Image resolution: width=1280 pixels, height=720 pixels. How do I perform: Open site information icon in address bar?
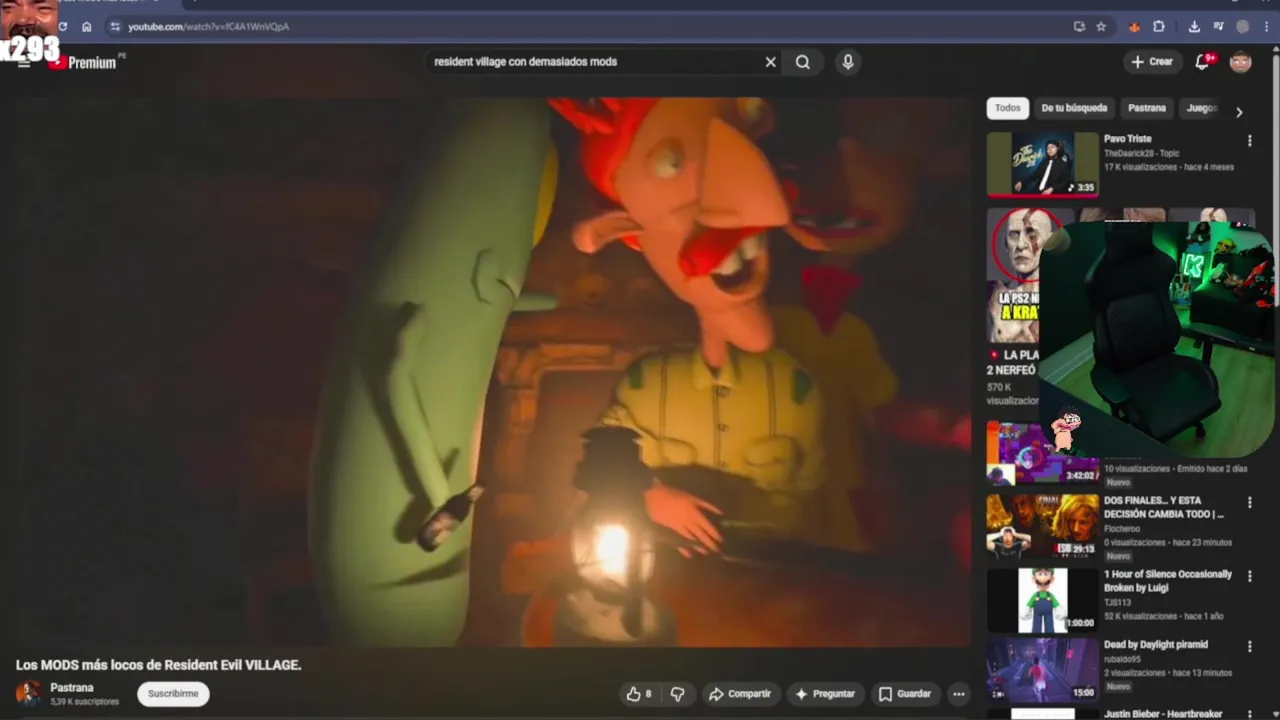pyautogui.click(x=115, y=27)
